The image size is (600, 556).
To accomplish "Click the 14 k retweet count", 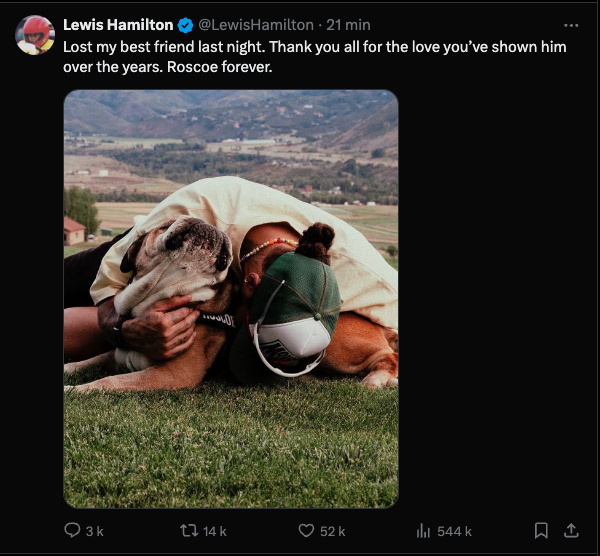I will [214, 531].
